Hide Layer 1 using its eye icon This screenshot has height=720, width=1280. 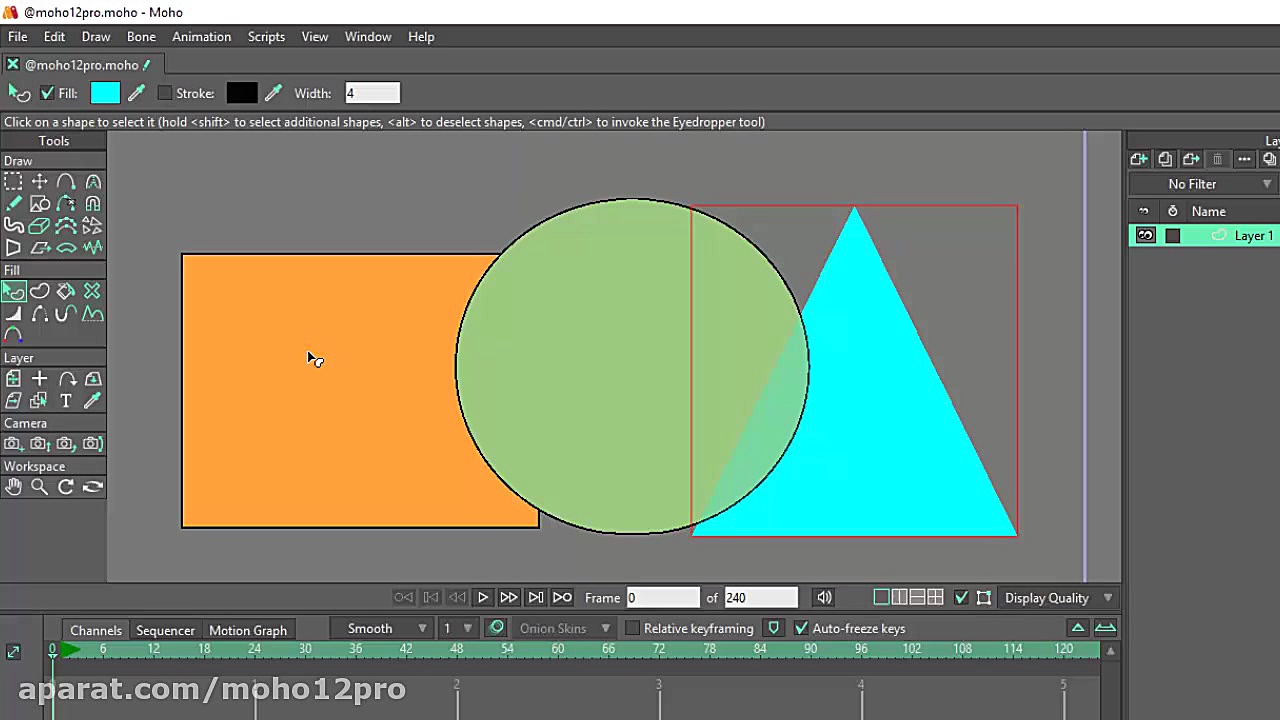point(1146,236)
